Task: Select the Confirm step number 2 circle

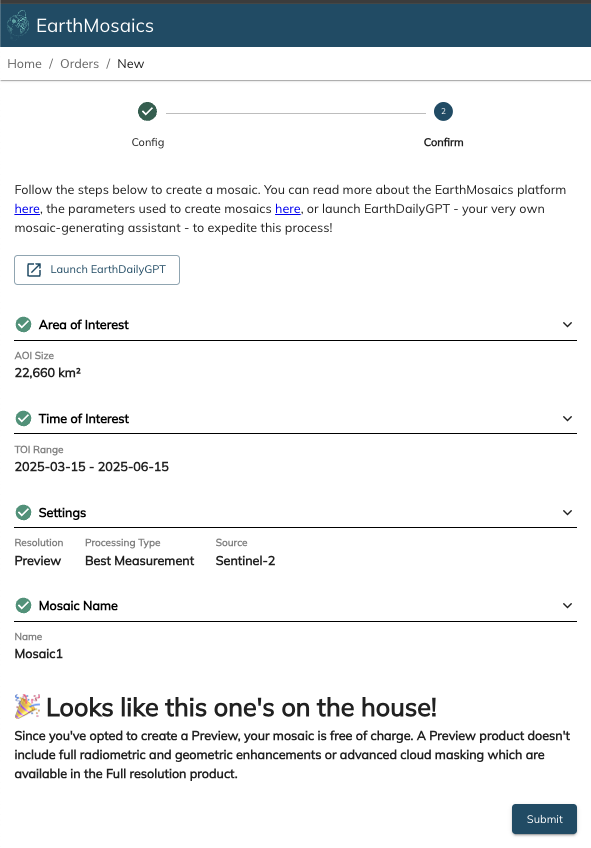Action: pyautogui.click(x=443, y=111)
